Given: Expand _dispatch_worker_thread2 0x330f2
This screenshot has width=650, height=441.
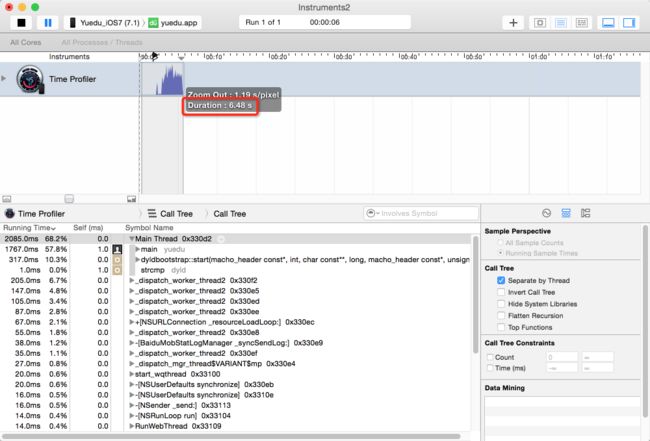Looking at the screenshot, I should [x=131, y=280].
